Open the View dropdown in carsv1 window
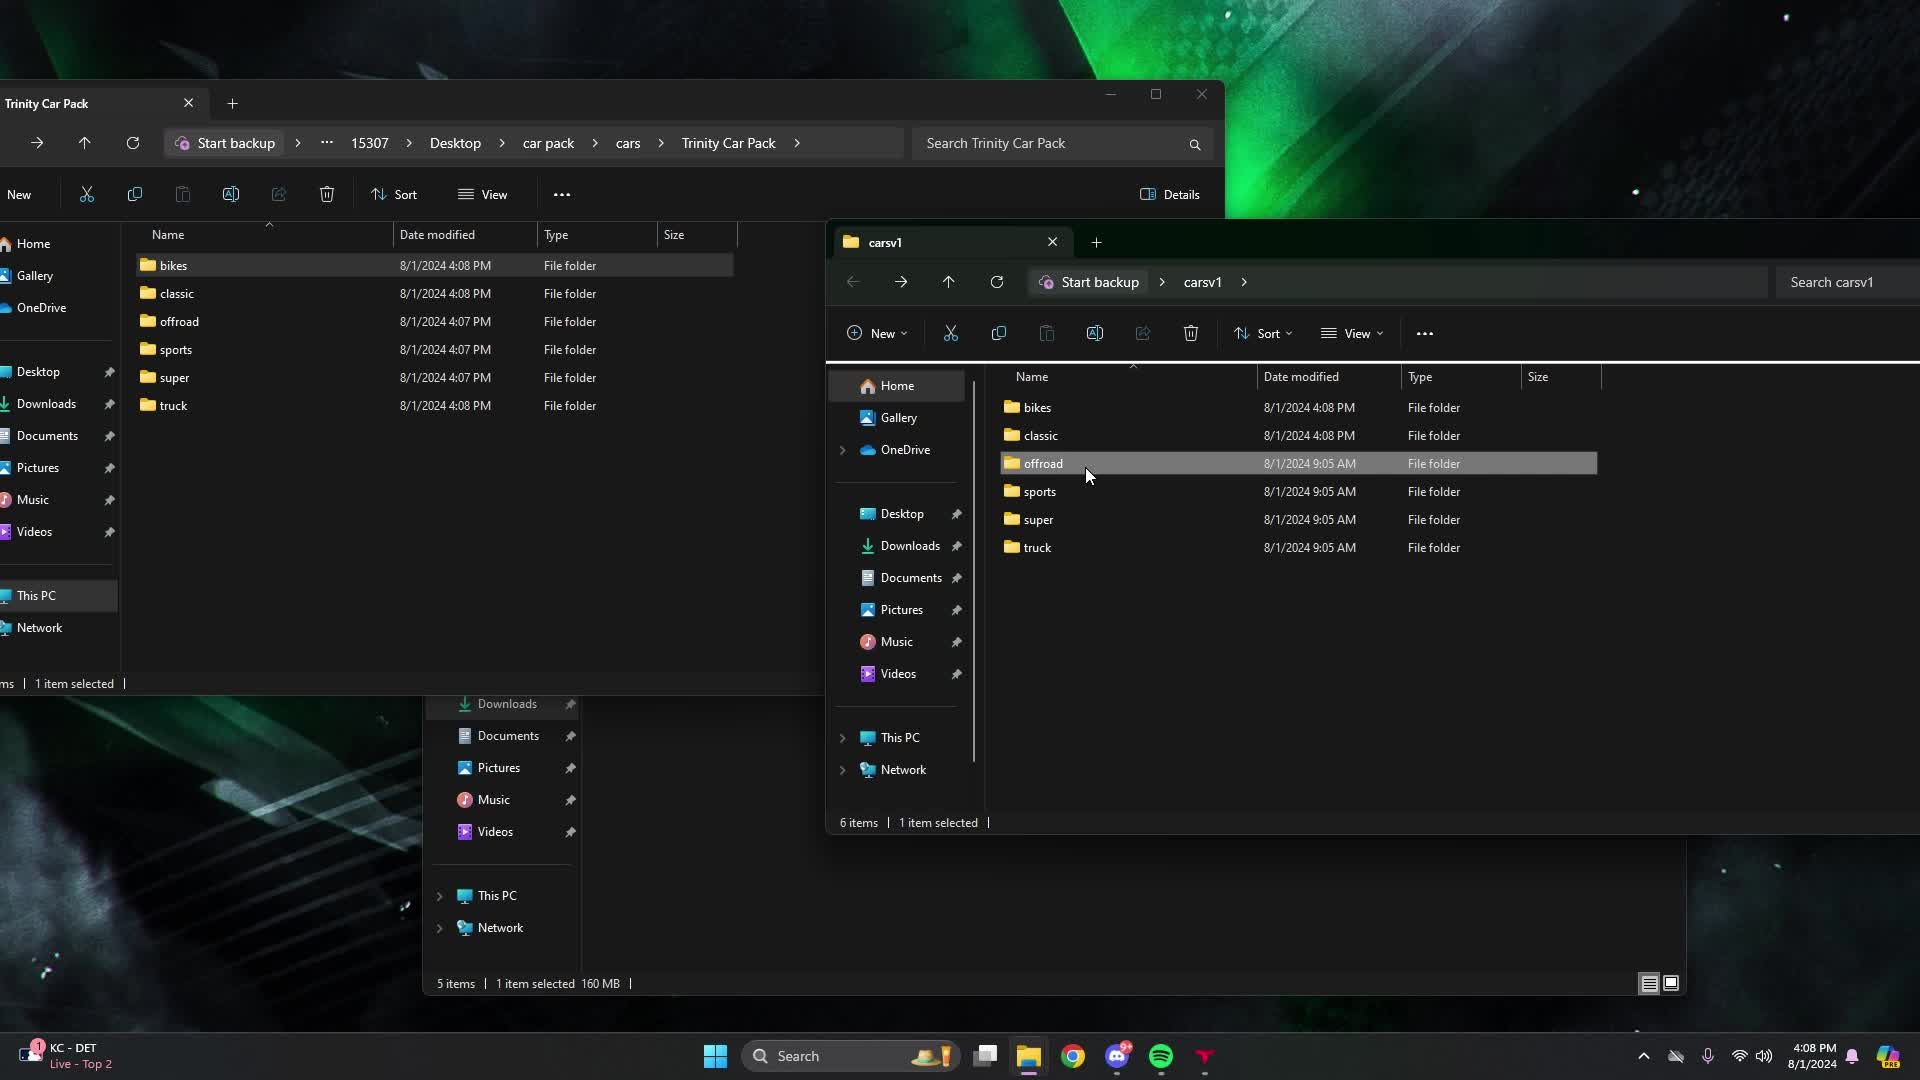This screenshot has width=1920, height=1080. [1351, 334]
